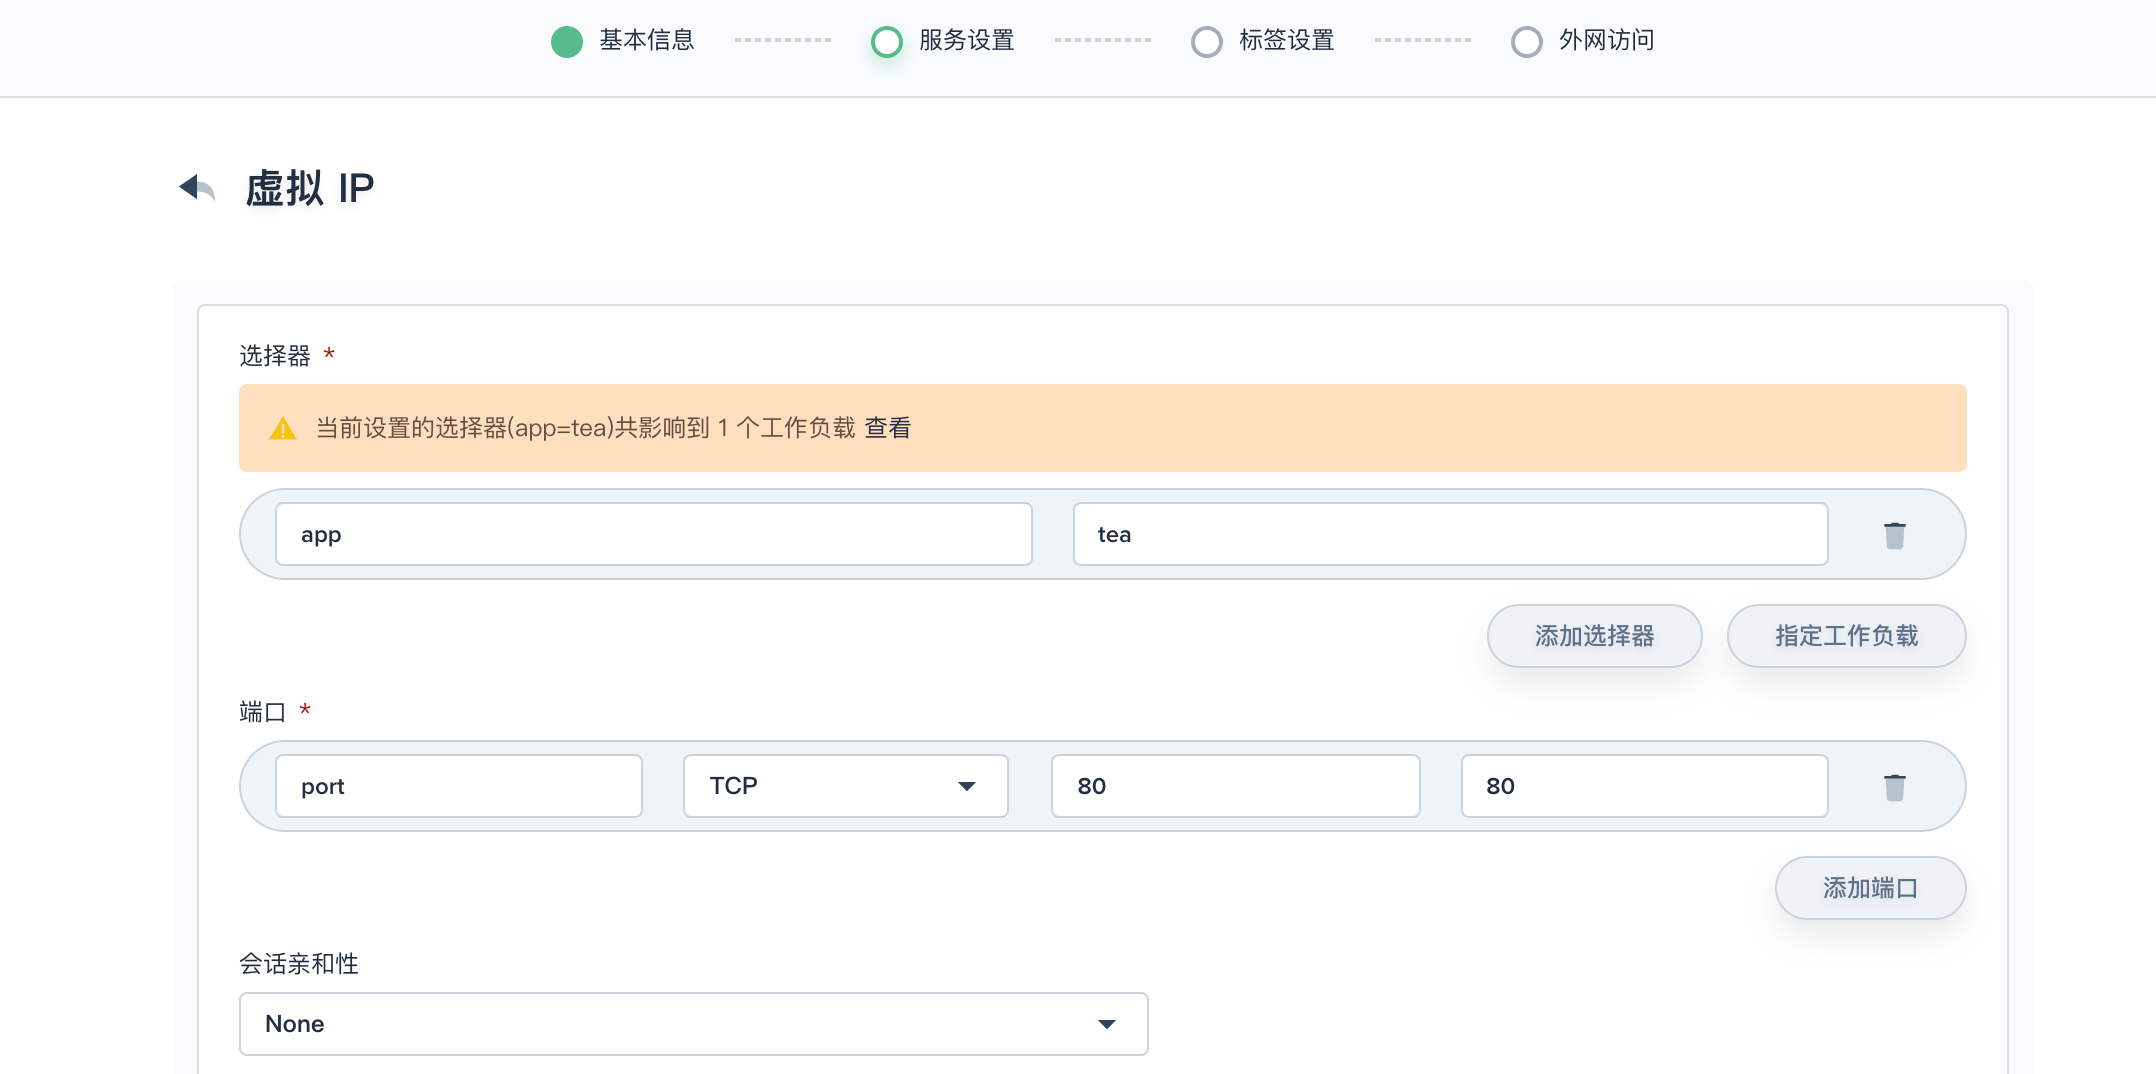Focus the second 80 target port field
The height and width of the screenshot is (1074, 2156).
(1645, 786)
